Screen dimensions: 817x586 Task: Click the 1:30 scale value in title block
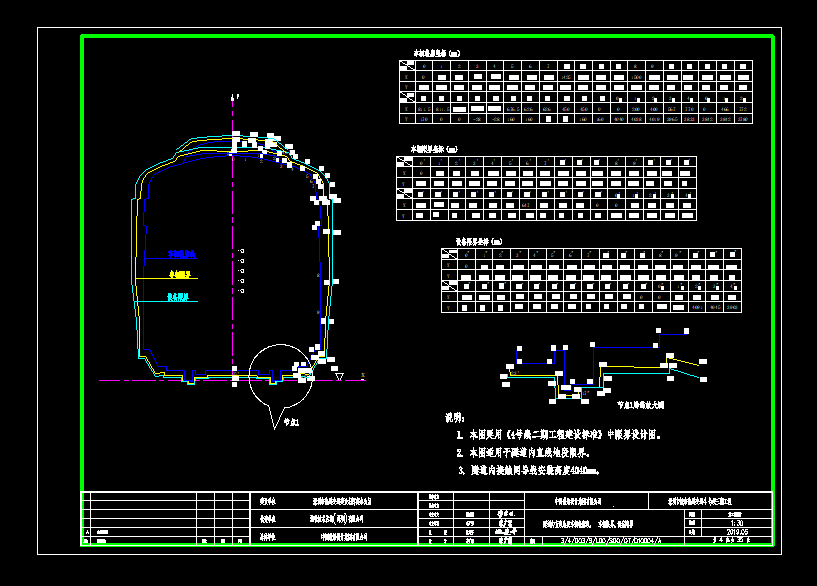[737, 523]
